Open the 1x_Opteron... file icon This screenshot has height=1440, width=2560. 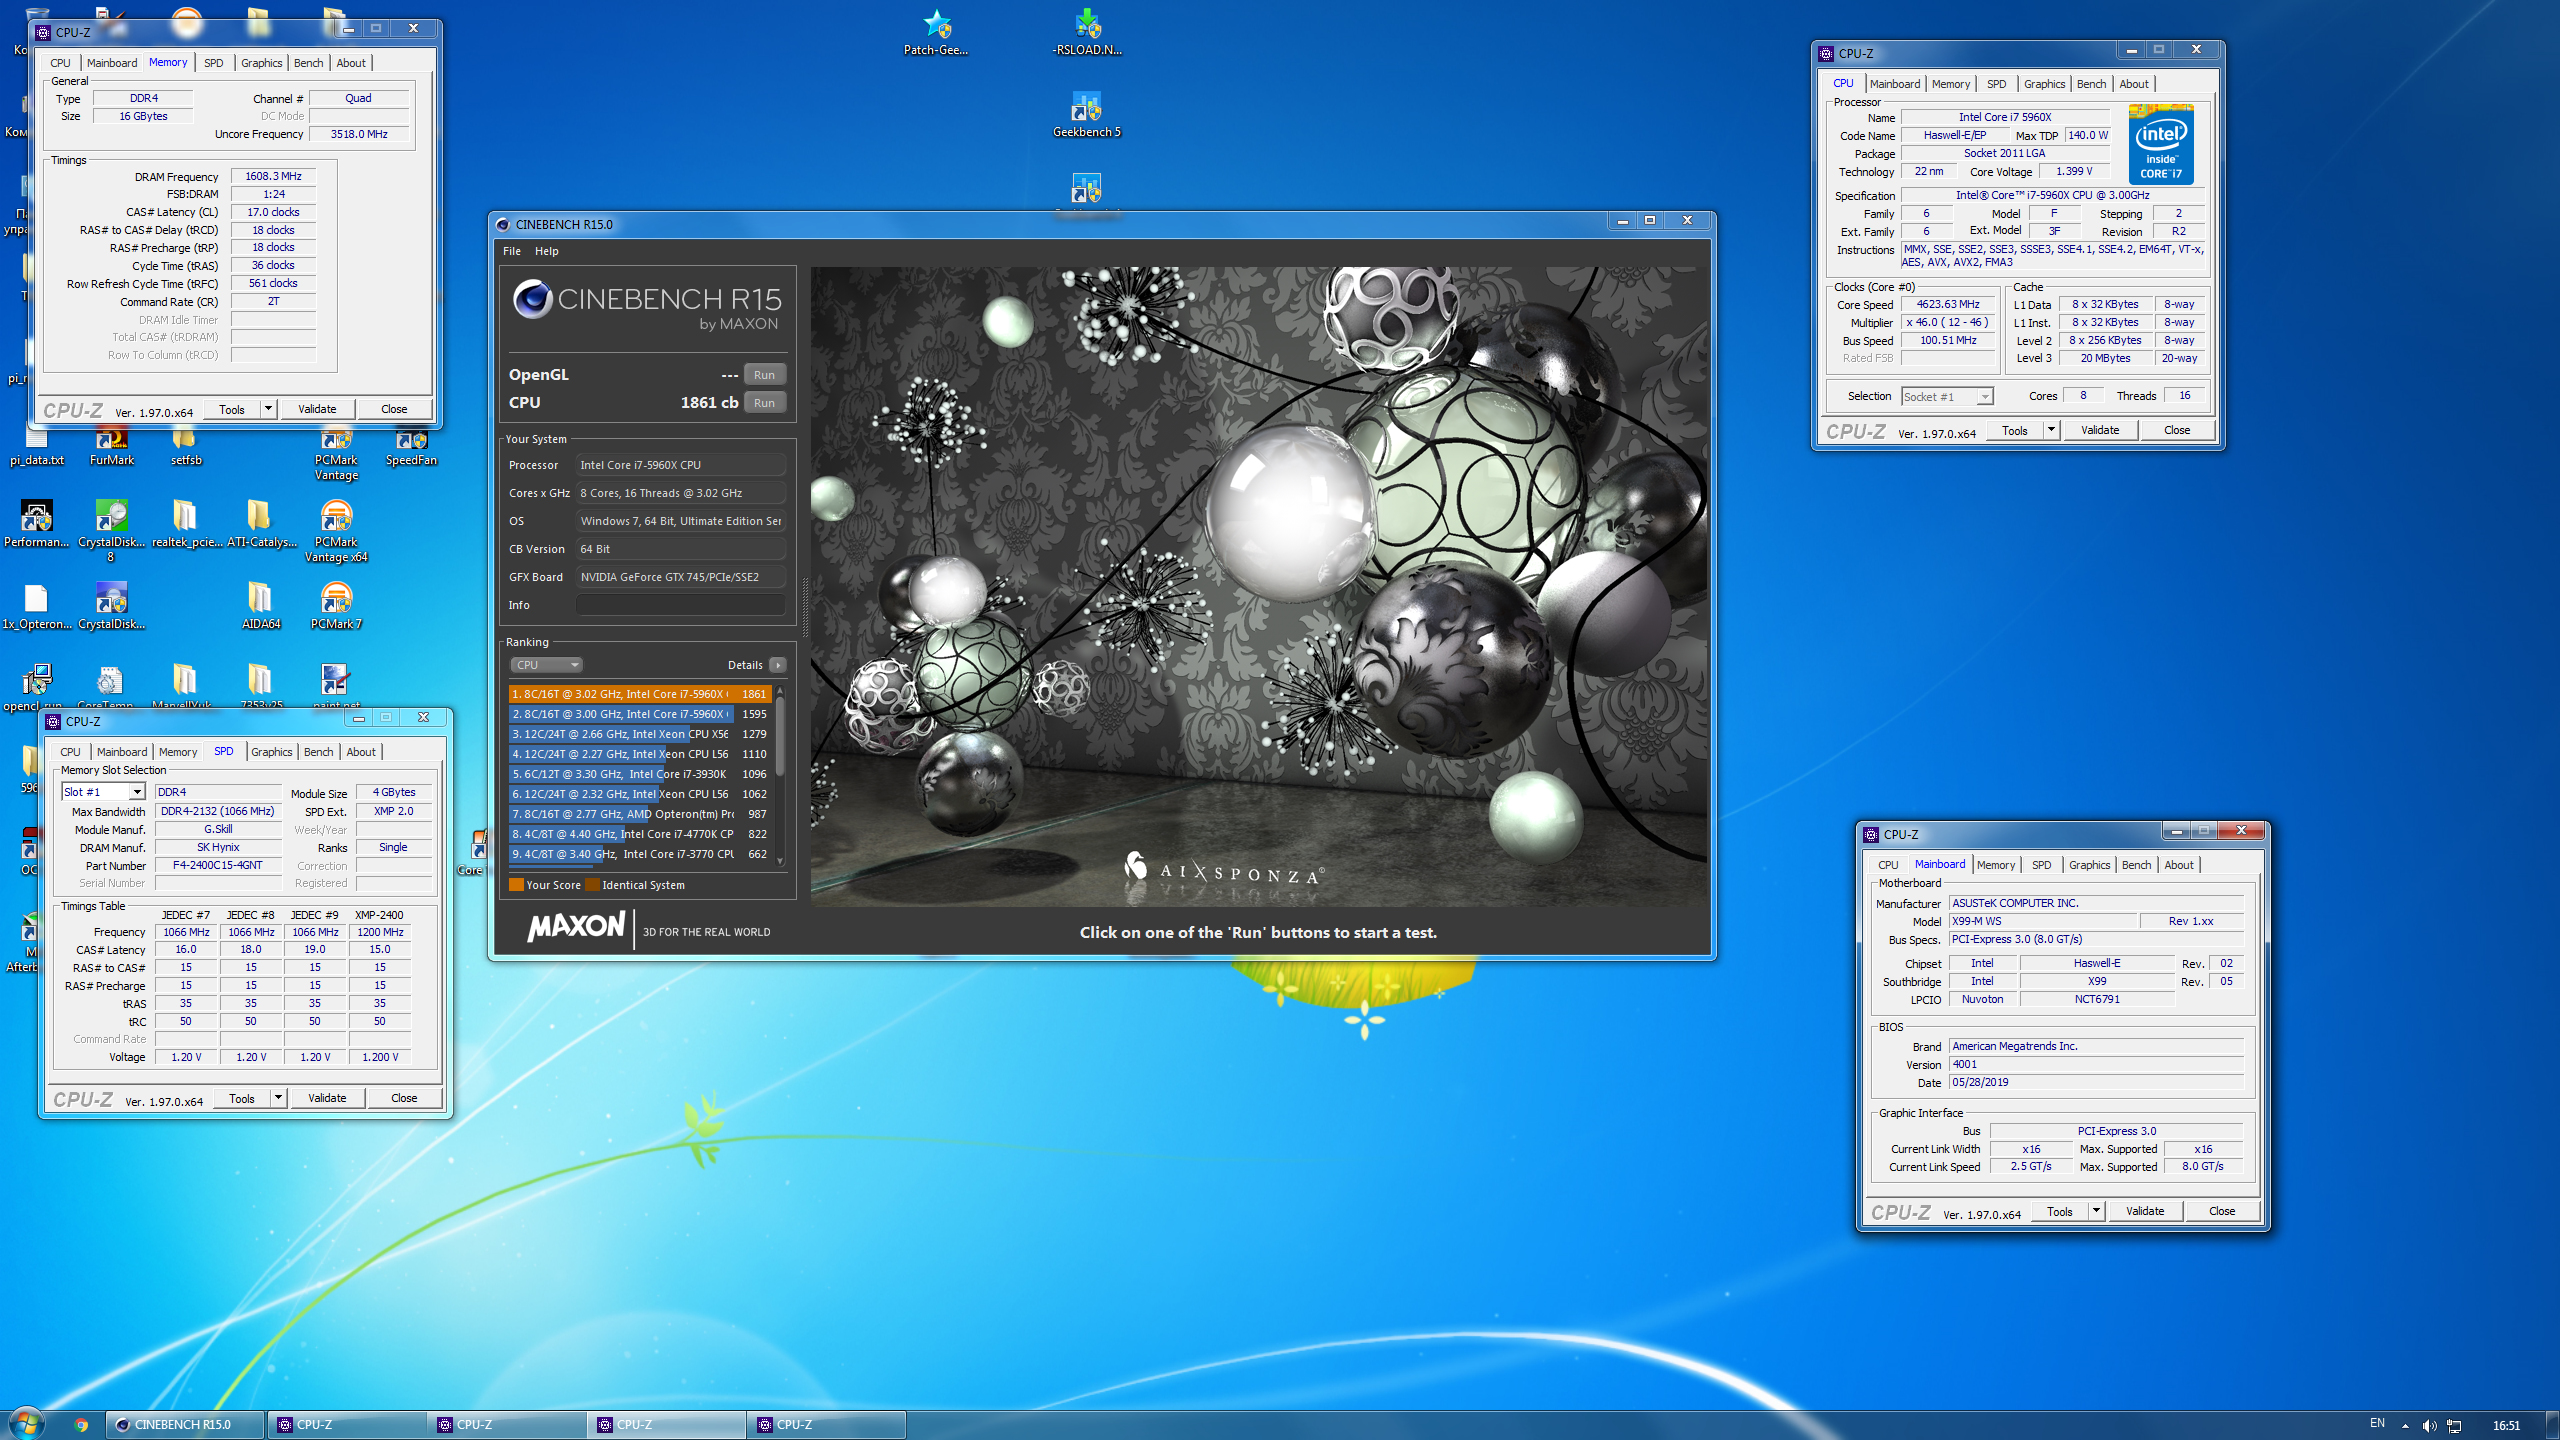36,606
